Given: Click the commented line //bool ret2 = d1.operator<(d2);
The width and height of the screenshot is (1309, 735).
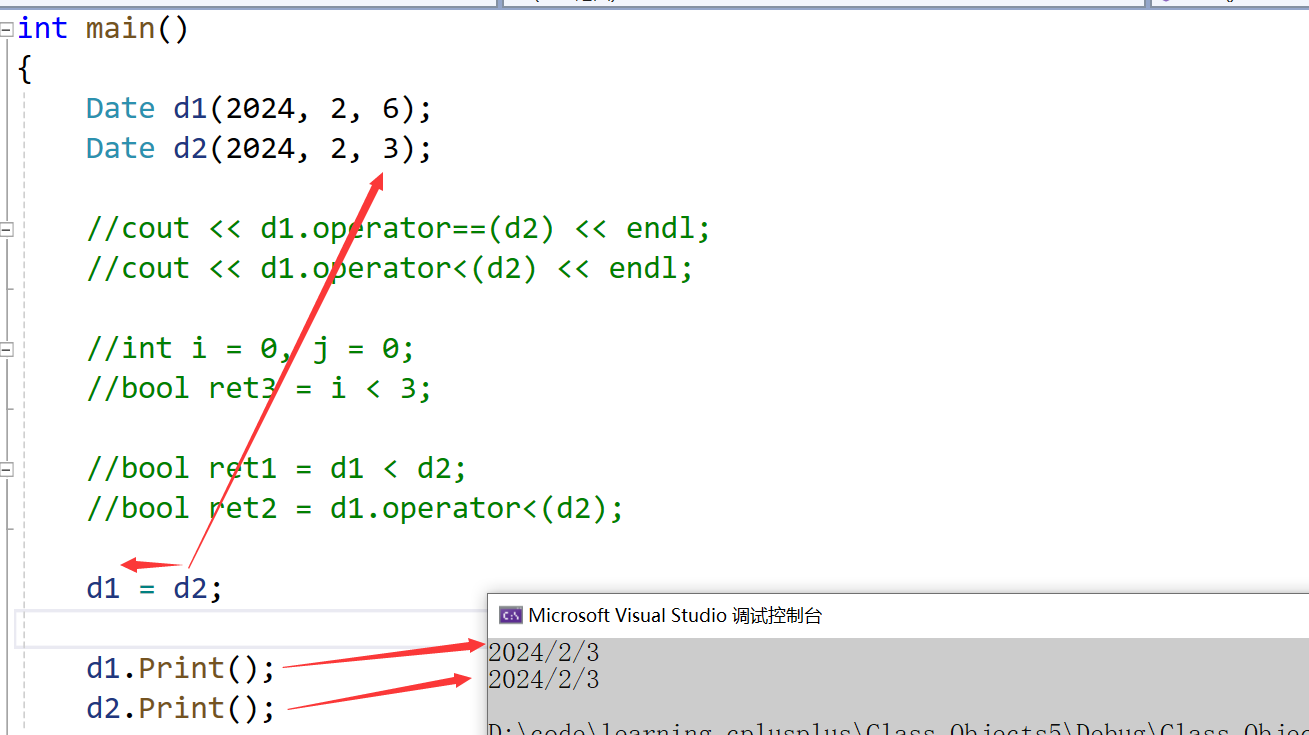Looking at the screenshot, I should click(x=355, y=508).
